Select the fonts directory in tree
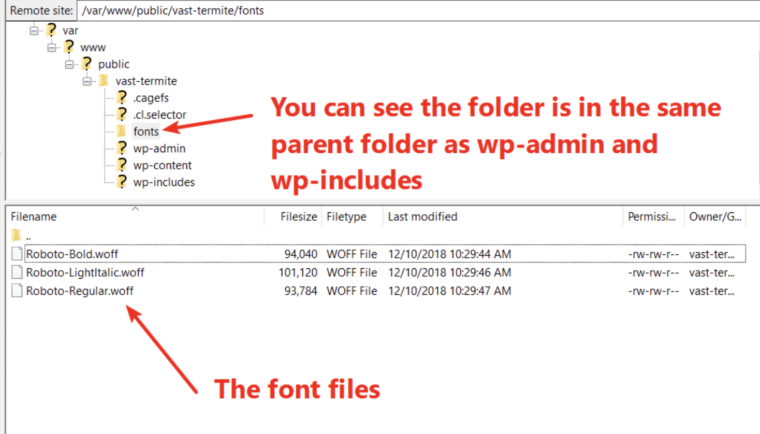 coord(146,131)
